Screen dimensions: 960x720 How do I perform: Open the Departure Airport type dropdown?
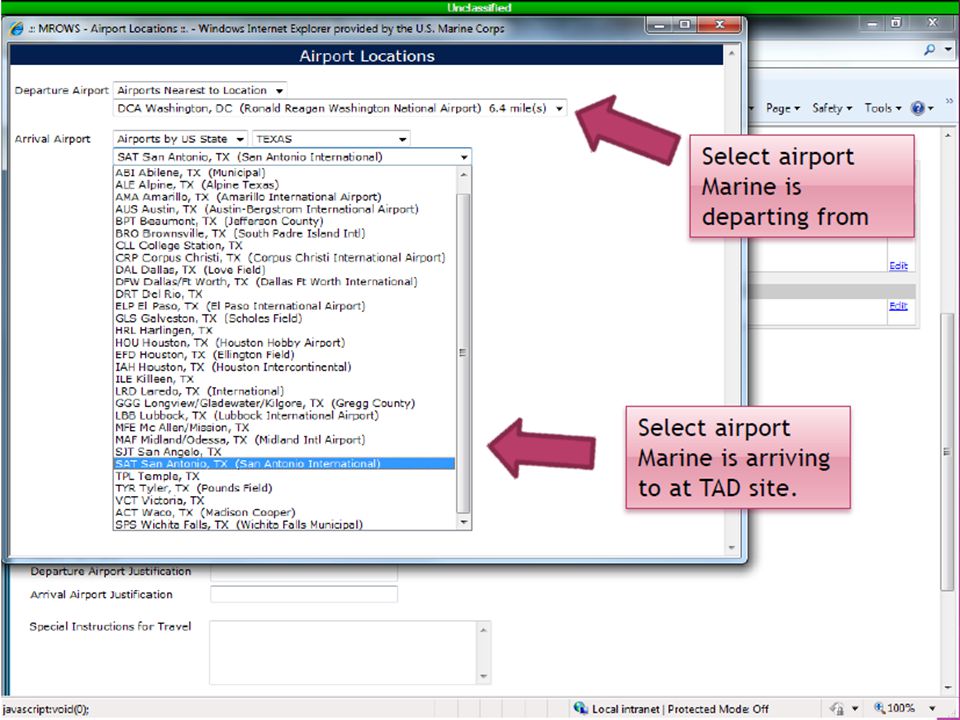click(x=200, y=90)
